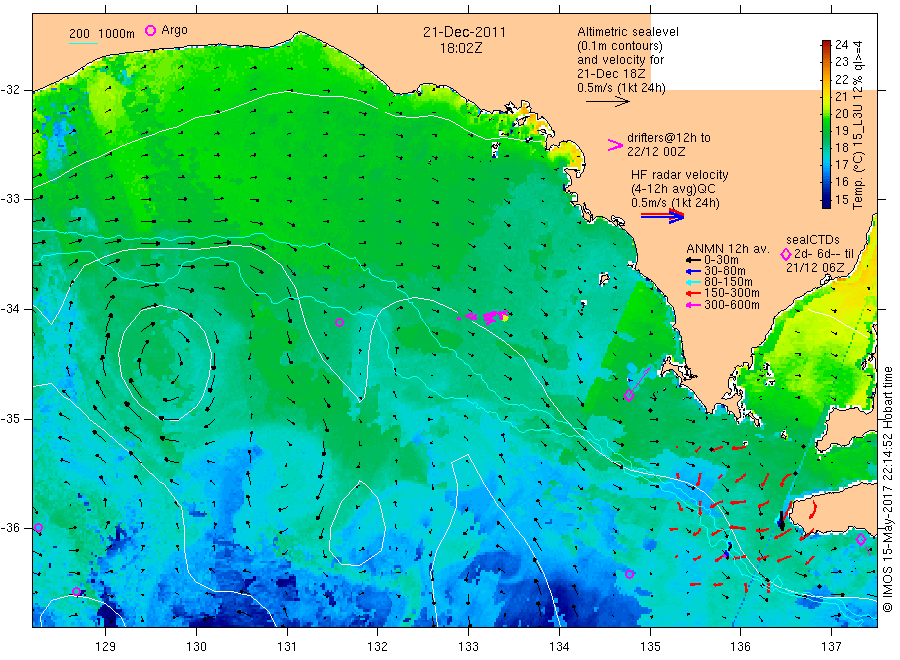This screenshot has width=900, height=660.
Task: Click the magenta 300-600m ANMN arrow
Action: coord(693,305)
